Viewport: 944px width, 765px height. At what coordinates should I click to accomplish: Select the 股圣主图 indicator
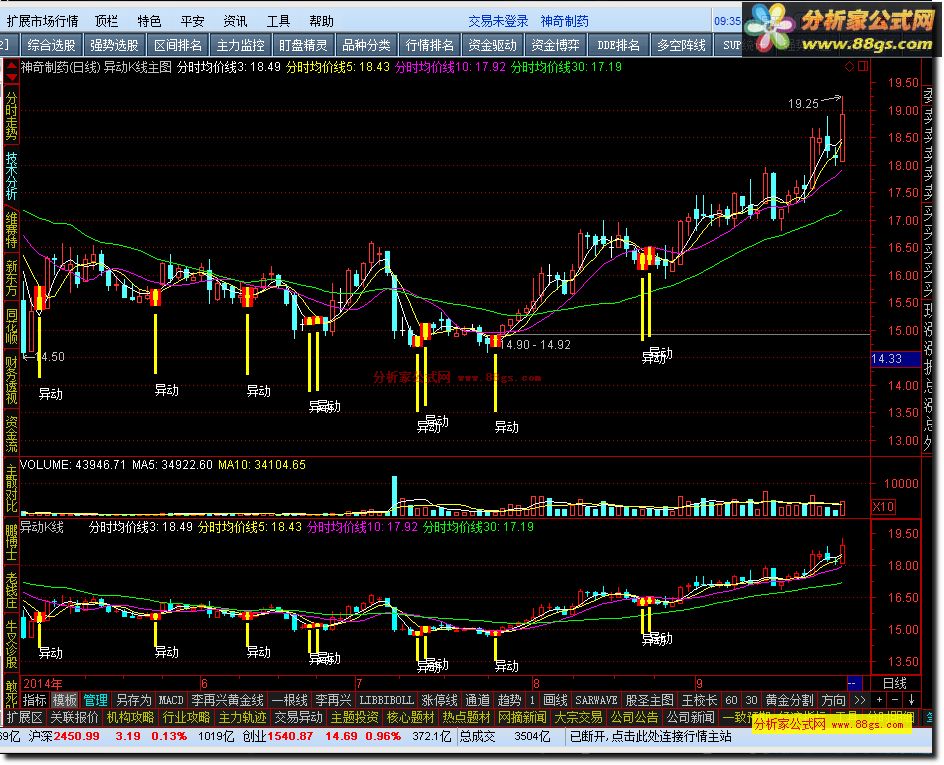[x=649, y=700]
